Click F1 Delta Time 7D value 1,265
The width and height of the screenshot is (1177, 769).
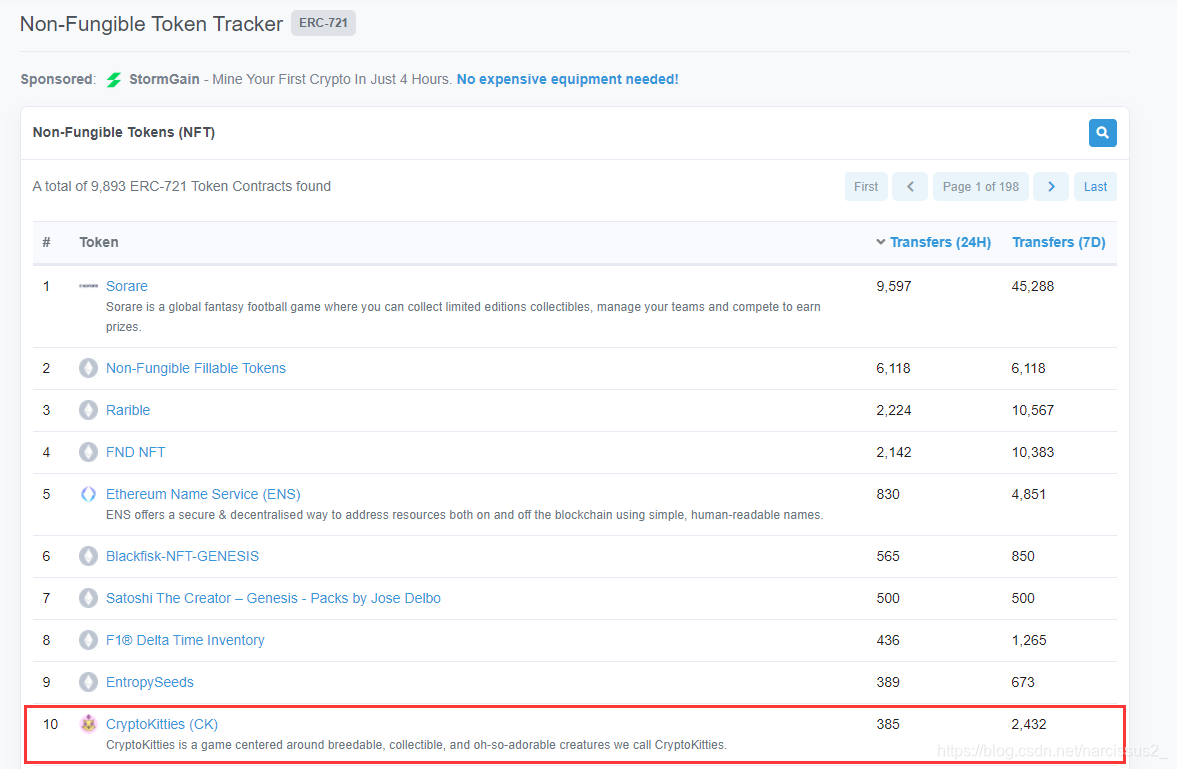point(1028,640)
